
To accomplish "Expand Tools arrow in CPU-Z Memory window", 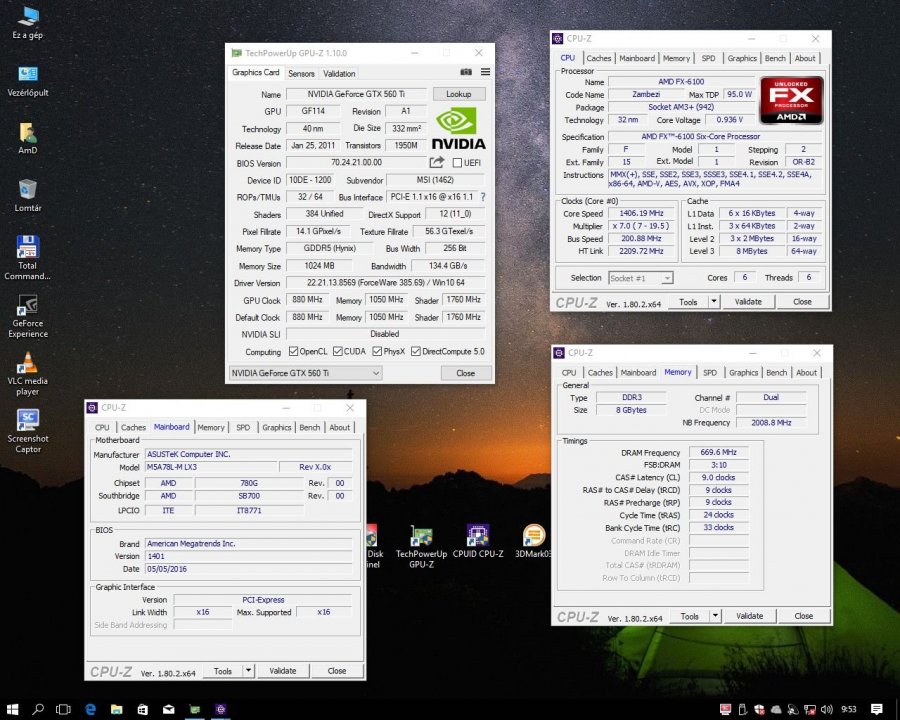I will [x=715, y=616].
